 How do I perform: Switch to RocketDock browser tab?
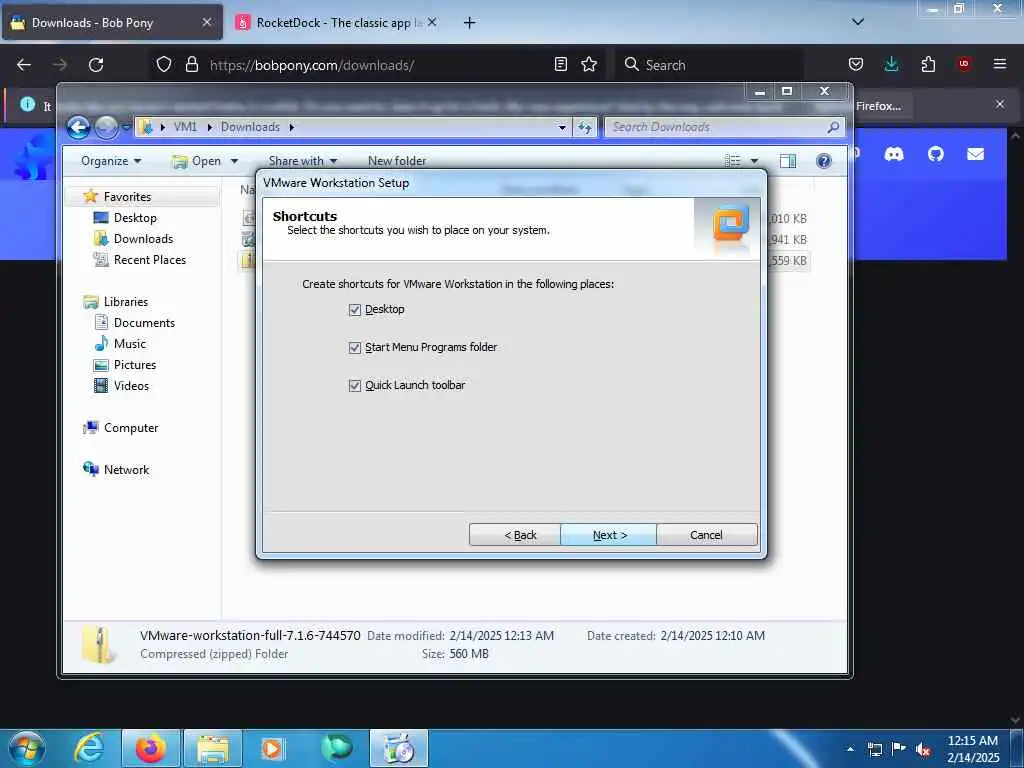click(335, 23)
